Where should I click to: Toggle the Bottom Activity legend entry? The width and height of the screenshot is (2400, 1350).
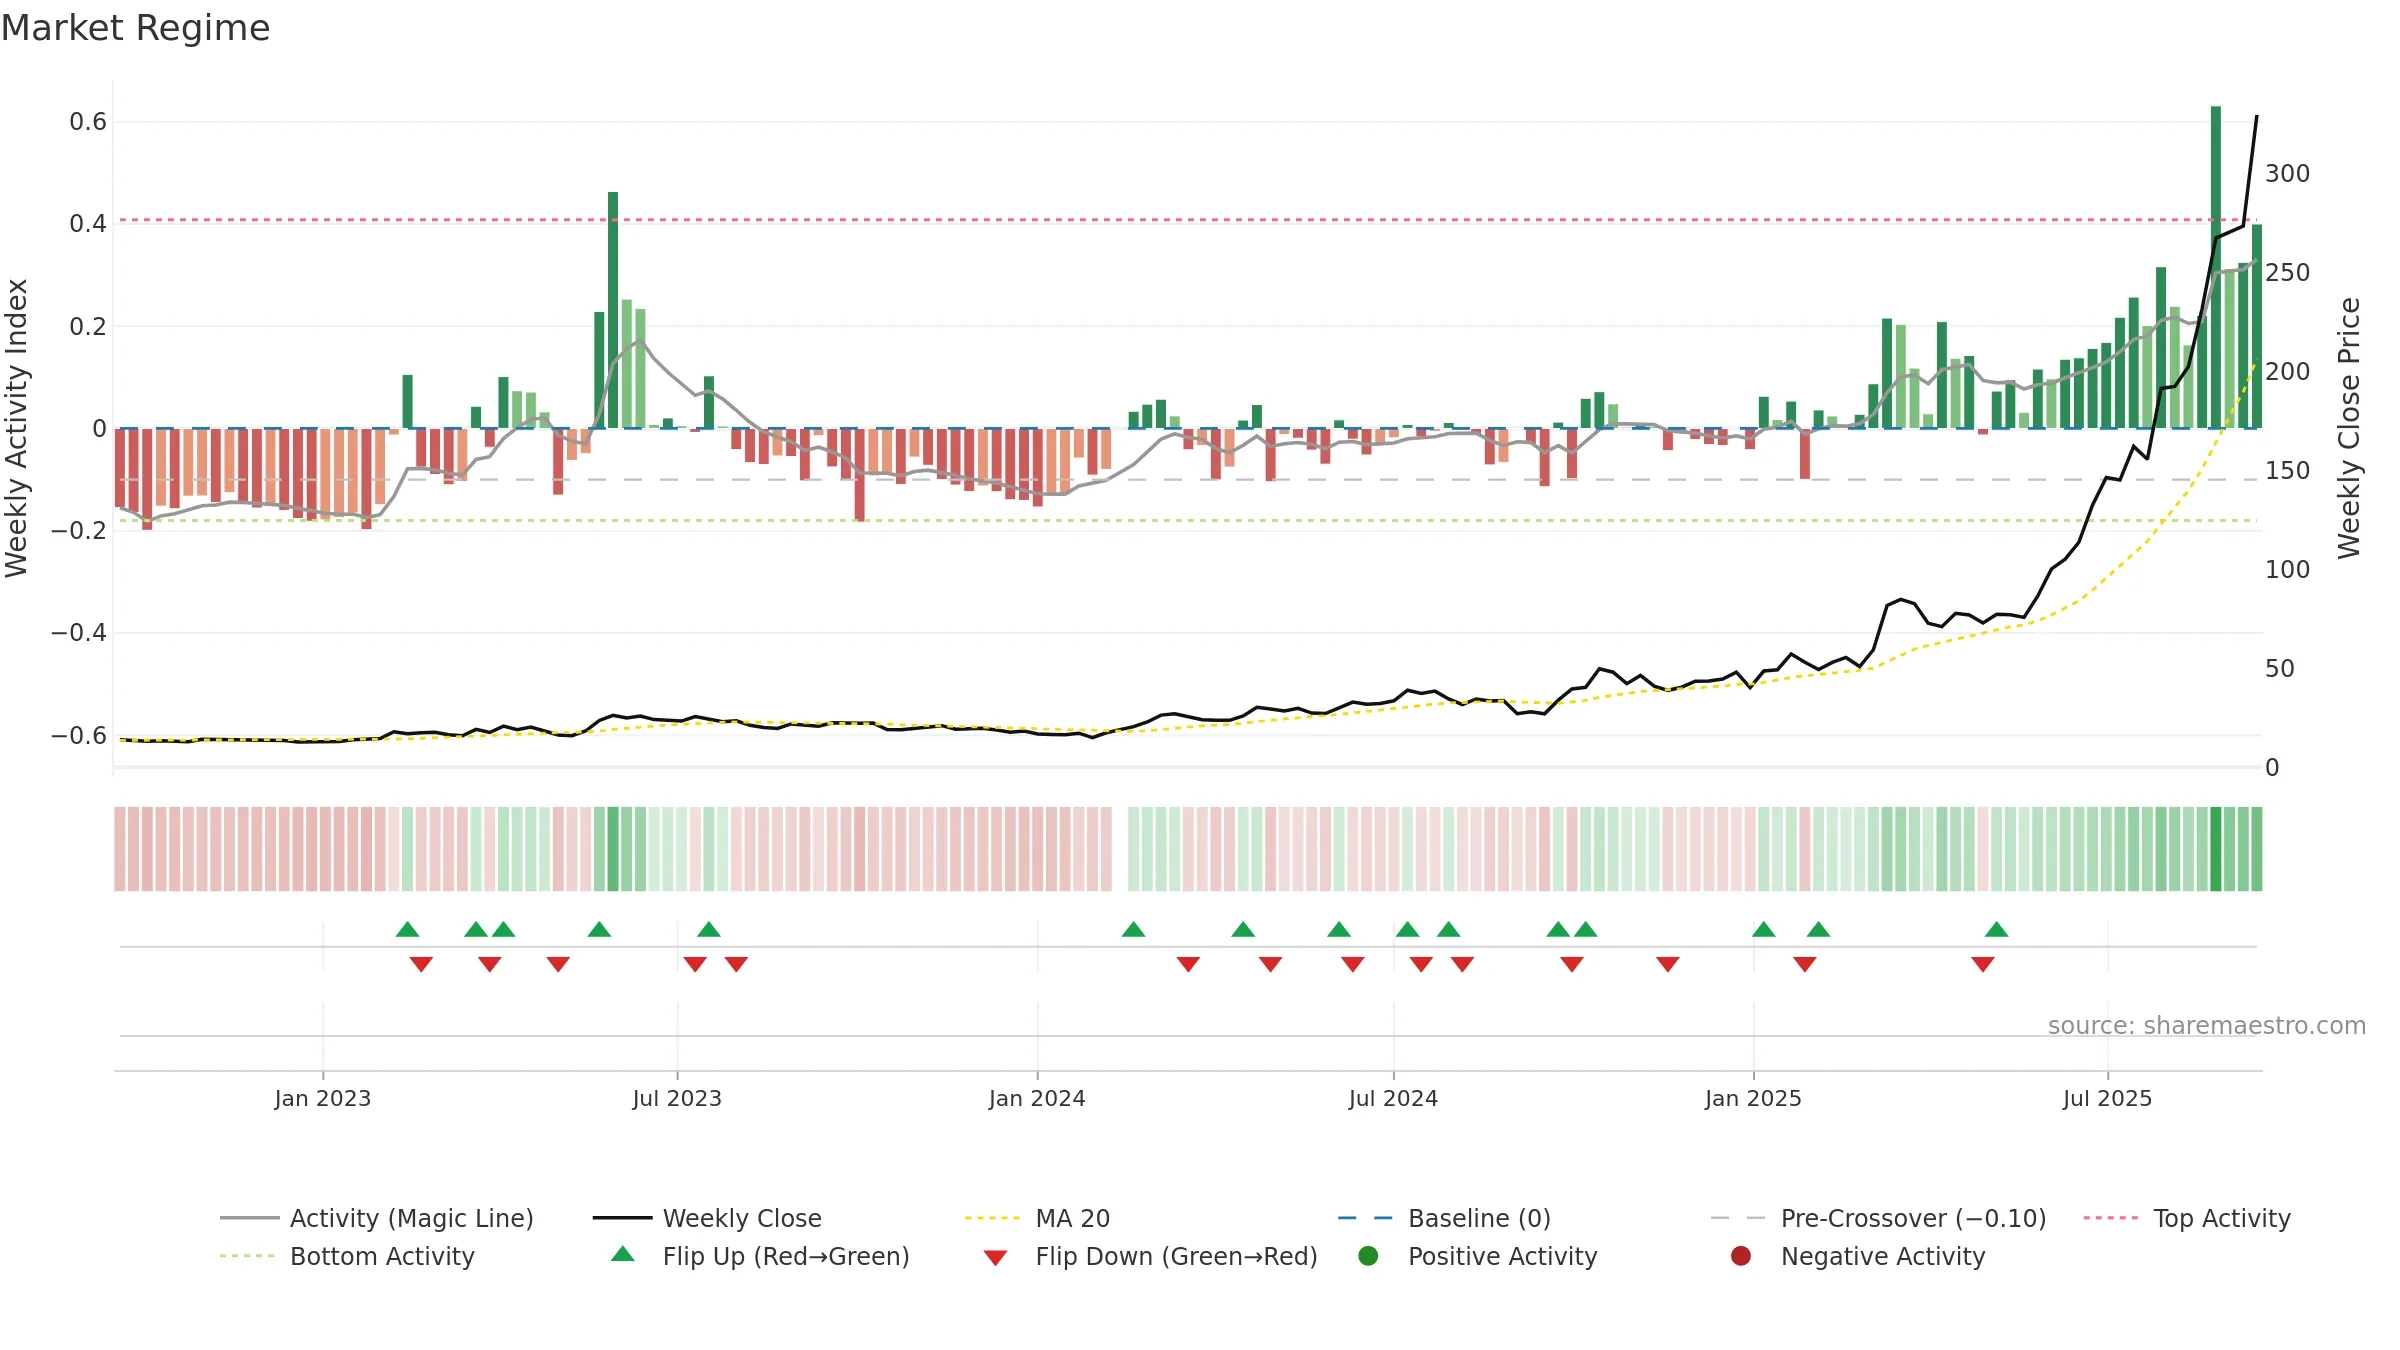click(x=347, y=1256)
